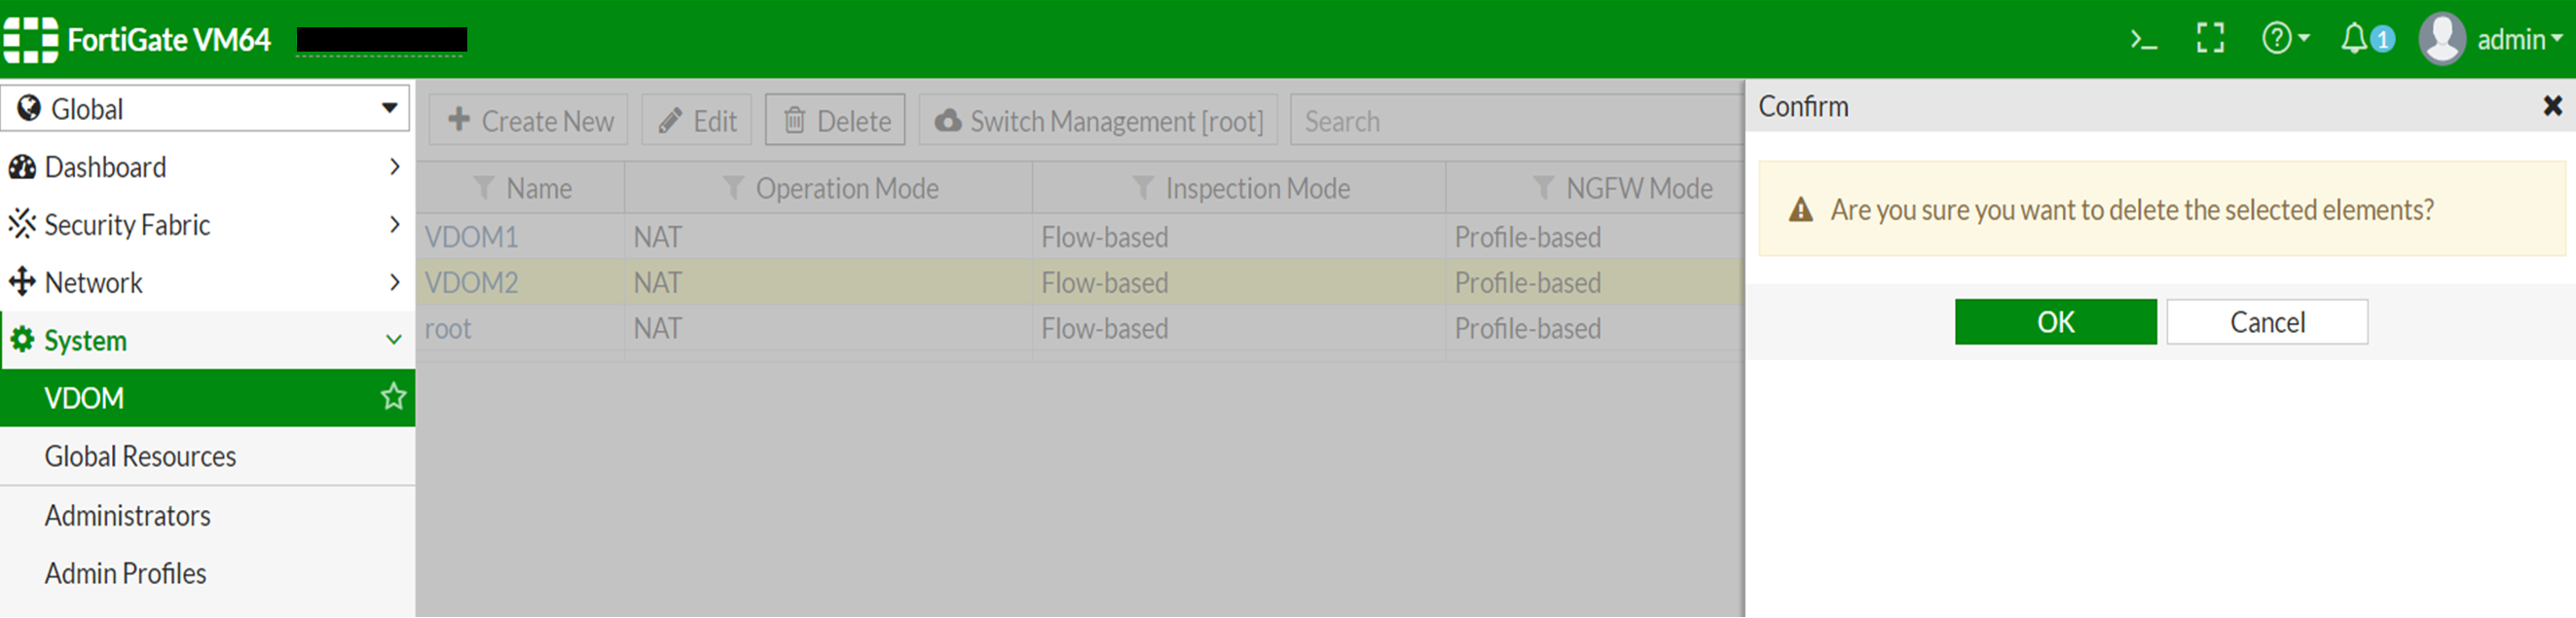Viewport: 2576px width, 618px height.
Task: Open the CLI console icon
Action: [2143, 40]
